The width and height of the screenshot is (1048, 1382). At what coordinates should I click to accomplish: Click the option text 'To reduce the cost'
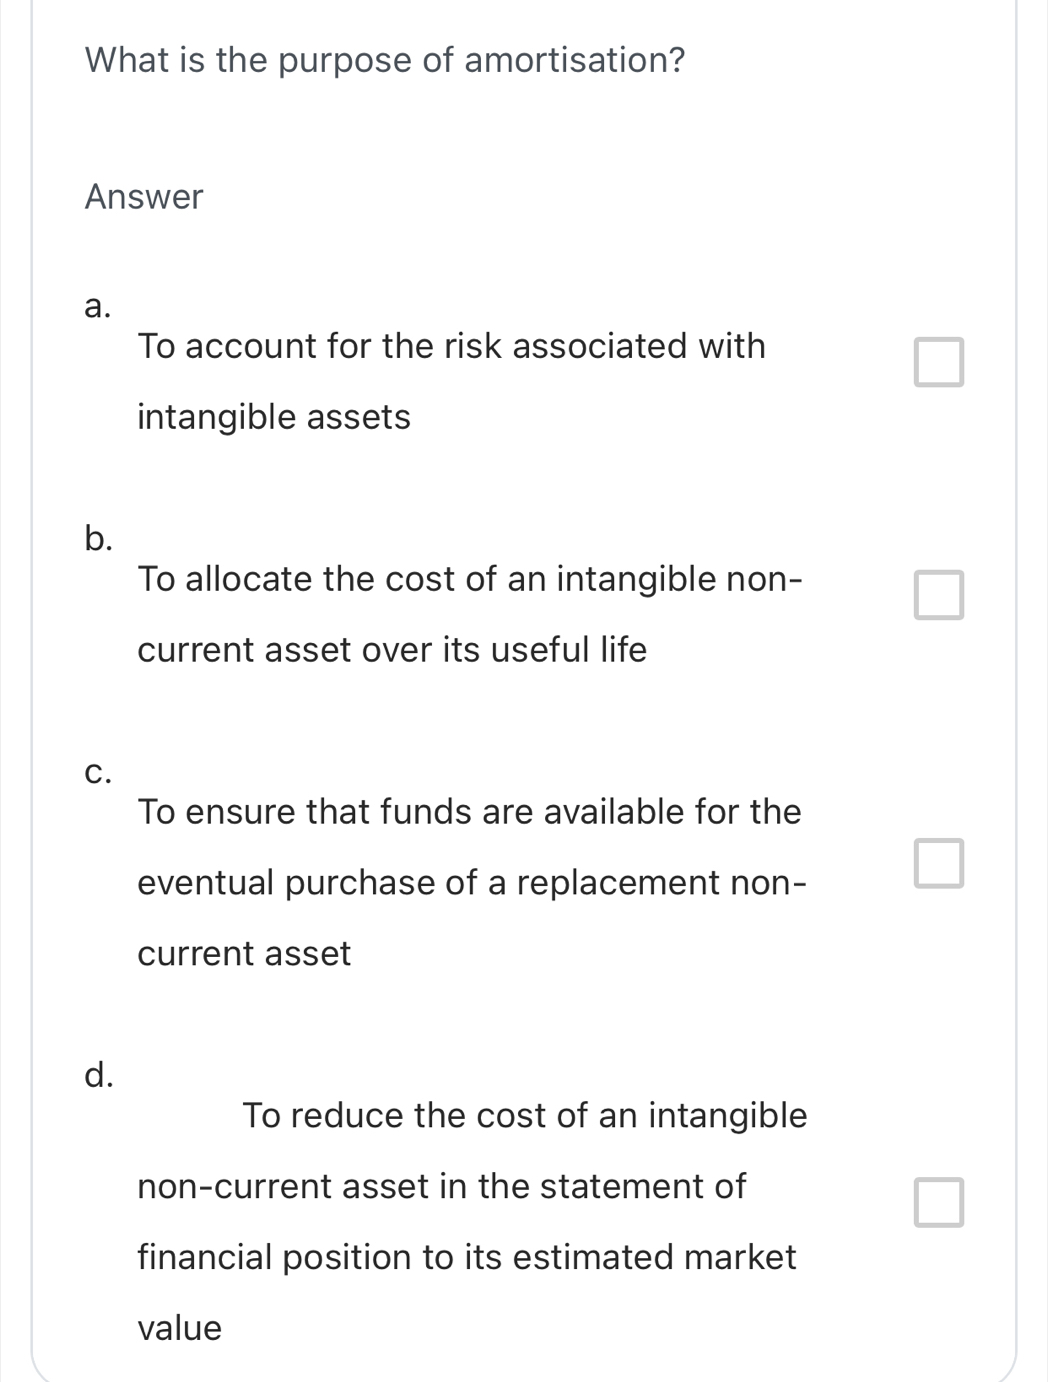tap(525, 1116)
